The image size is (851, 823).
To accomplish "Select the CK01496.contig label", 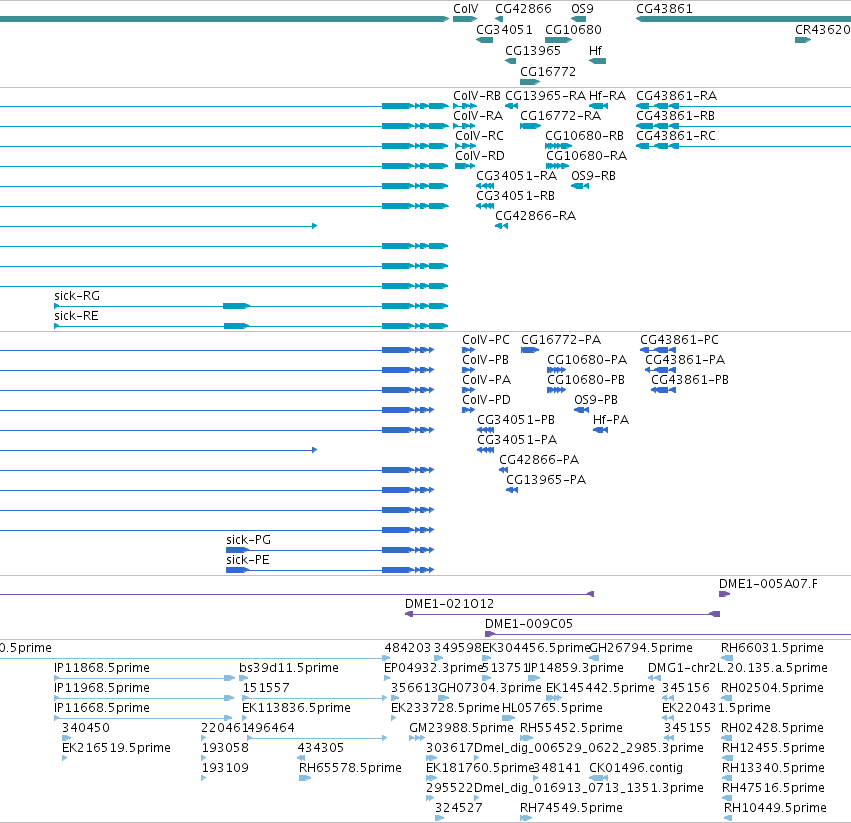I will click(636, 768).
